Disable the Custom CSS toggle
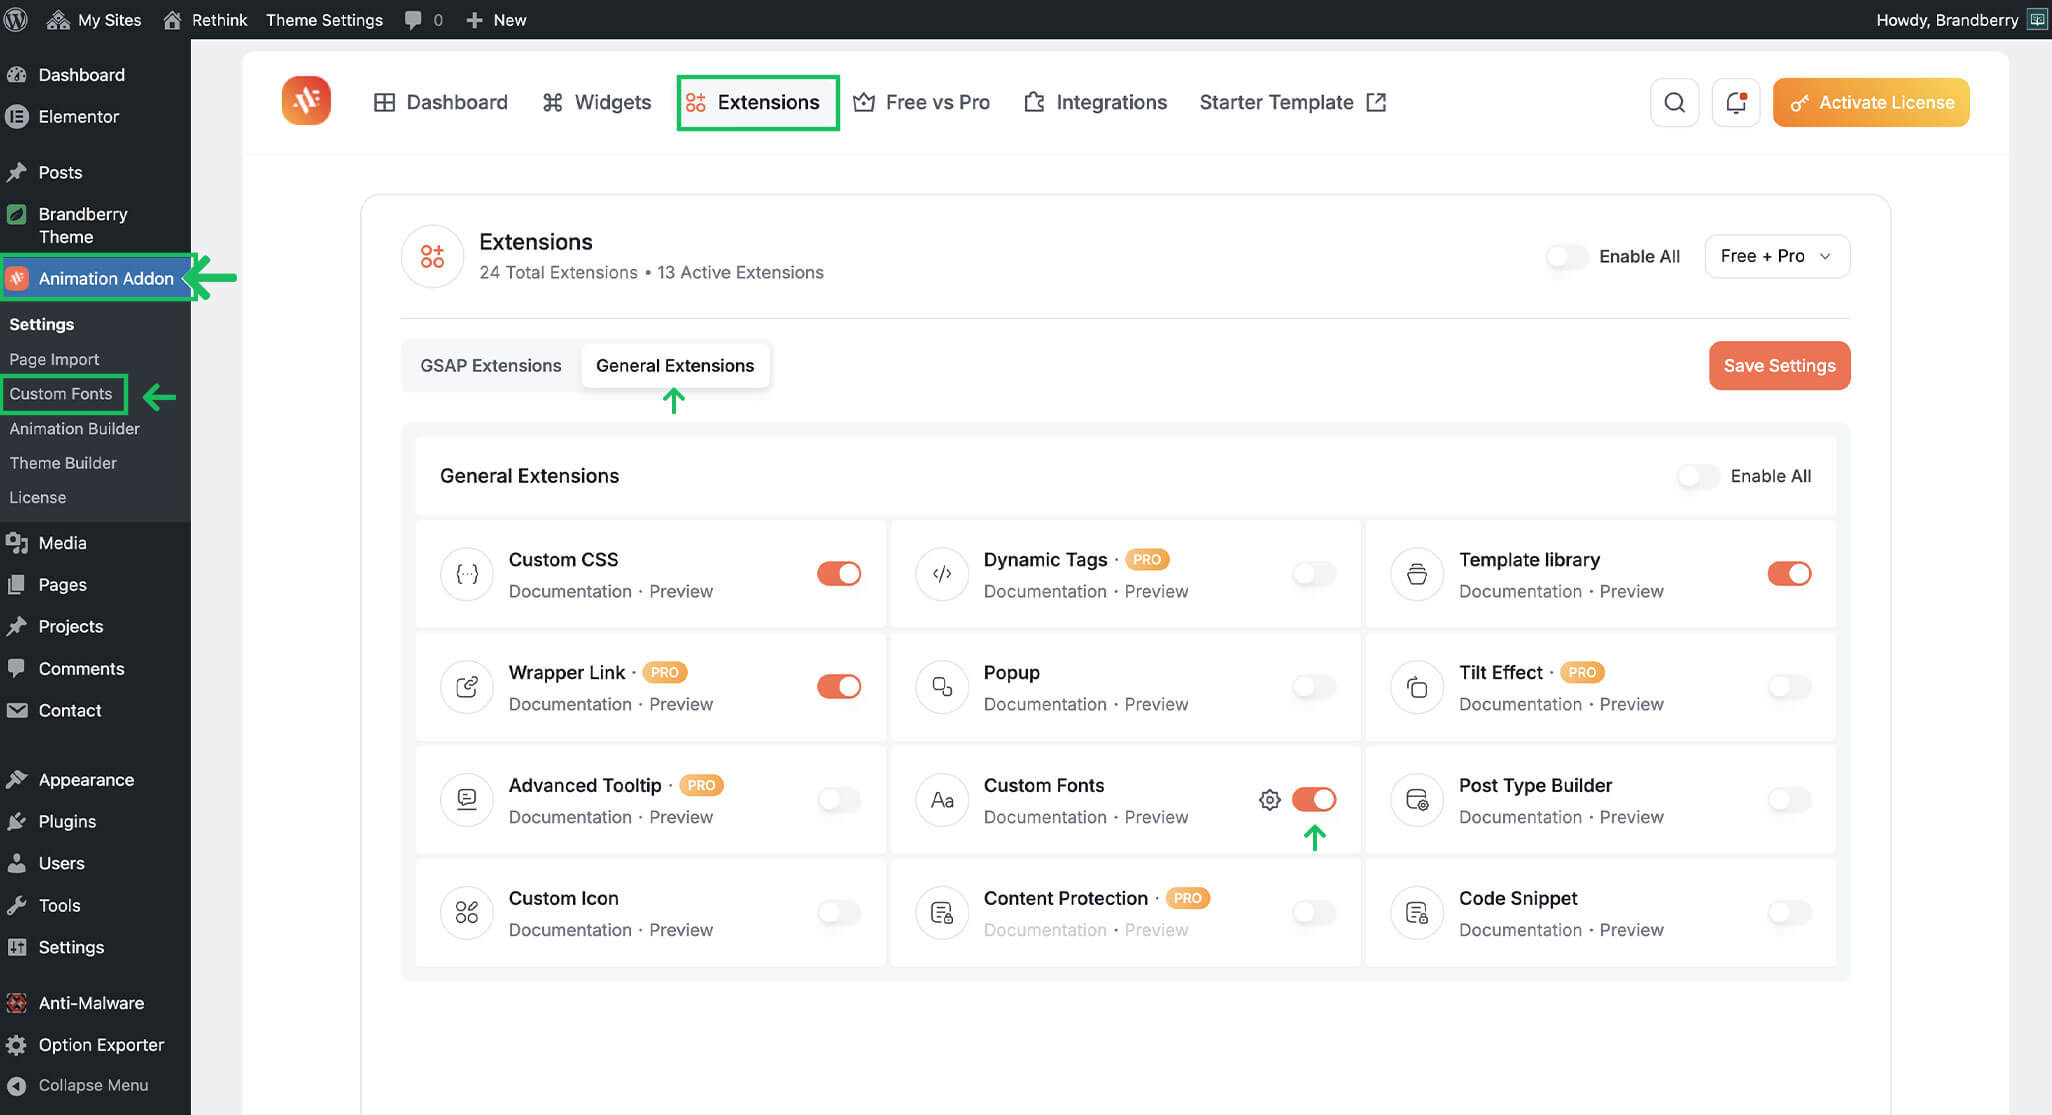This screenshot has height=1115, width=2052. coord(838,574)
